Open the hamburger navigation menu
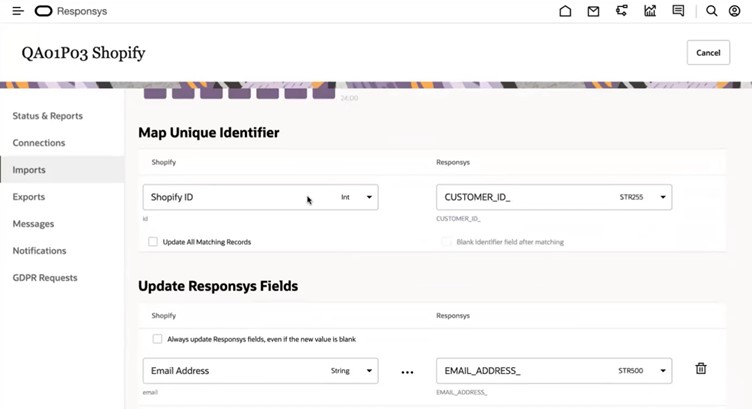This screenshot has width=752, height=409. coord(18,11)
